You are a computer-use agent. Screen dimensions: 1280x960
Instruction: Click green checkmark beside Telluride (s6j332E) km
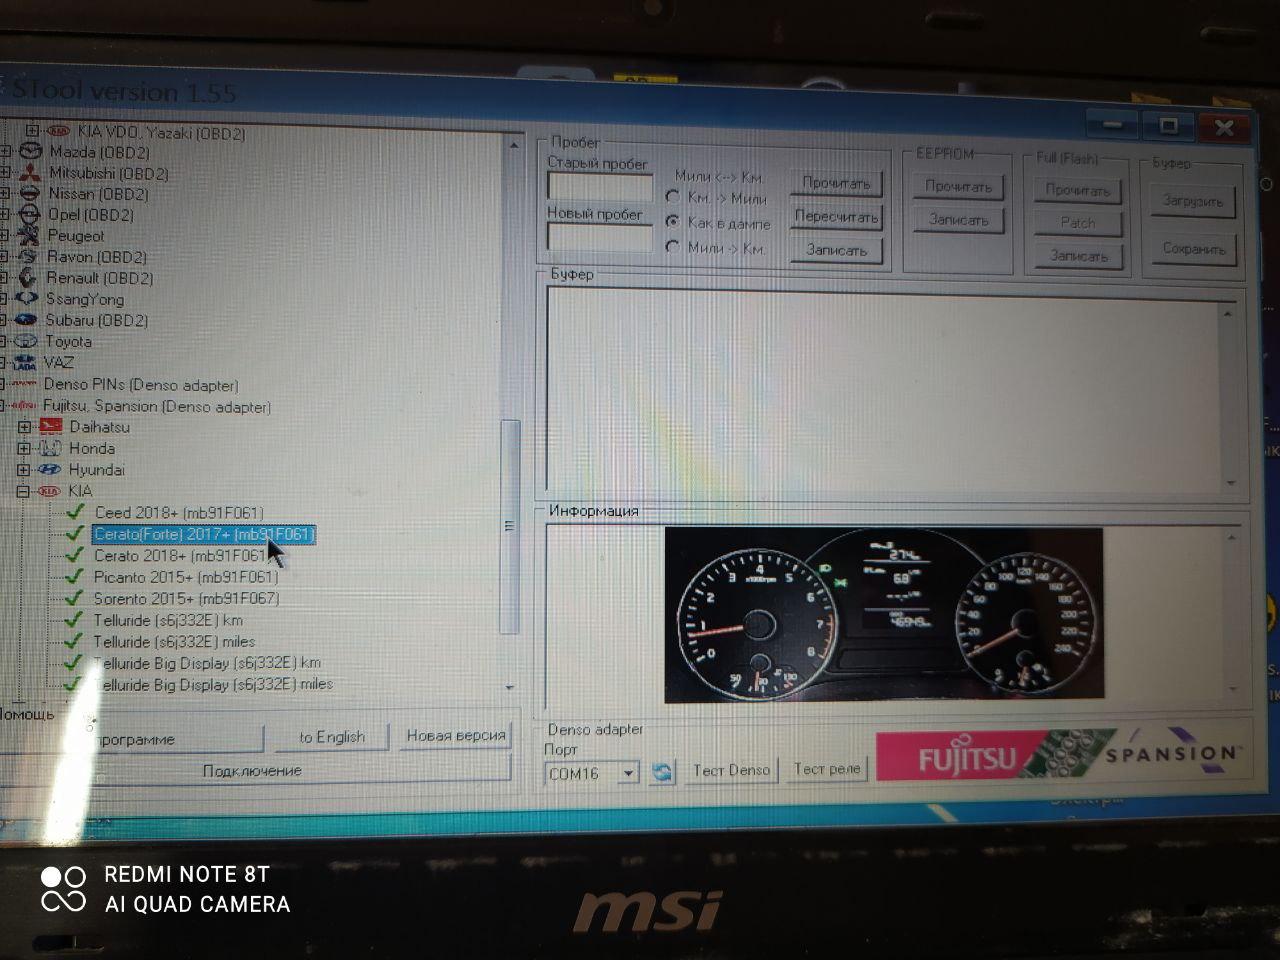tap(73, 620)
